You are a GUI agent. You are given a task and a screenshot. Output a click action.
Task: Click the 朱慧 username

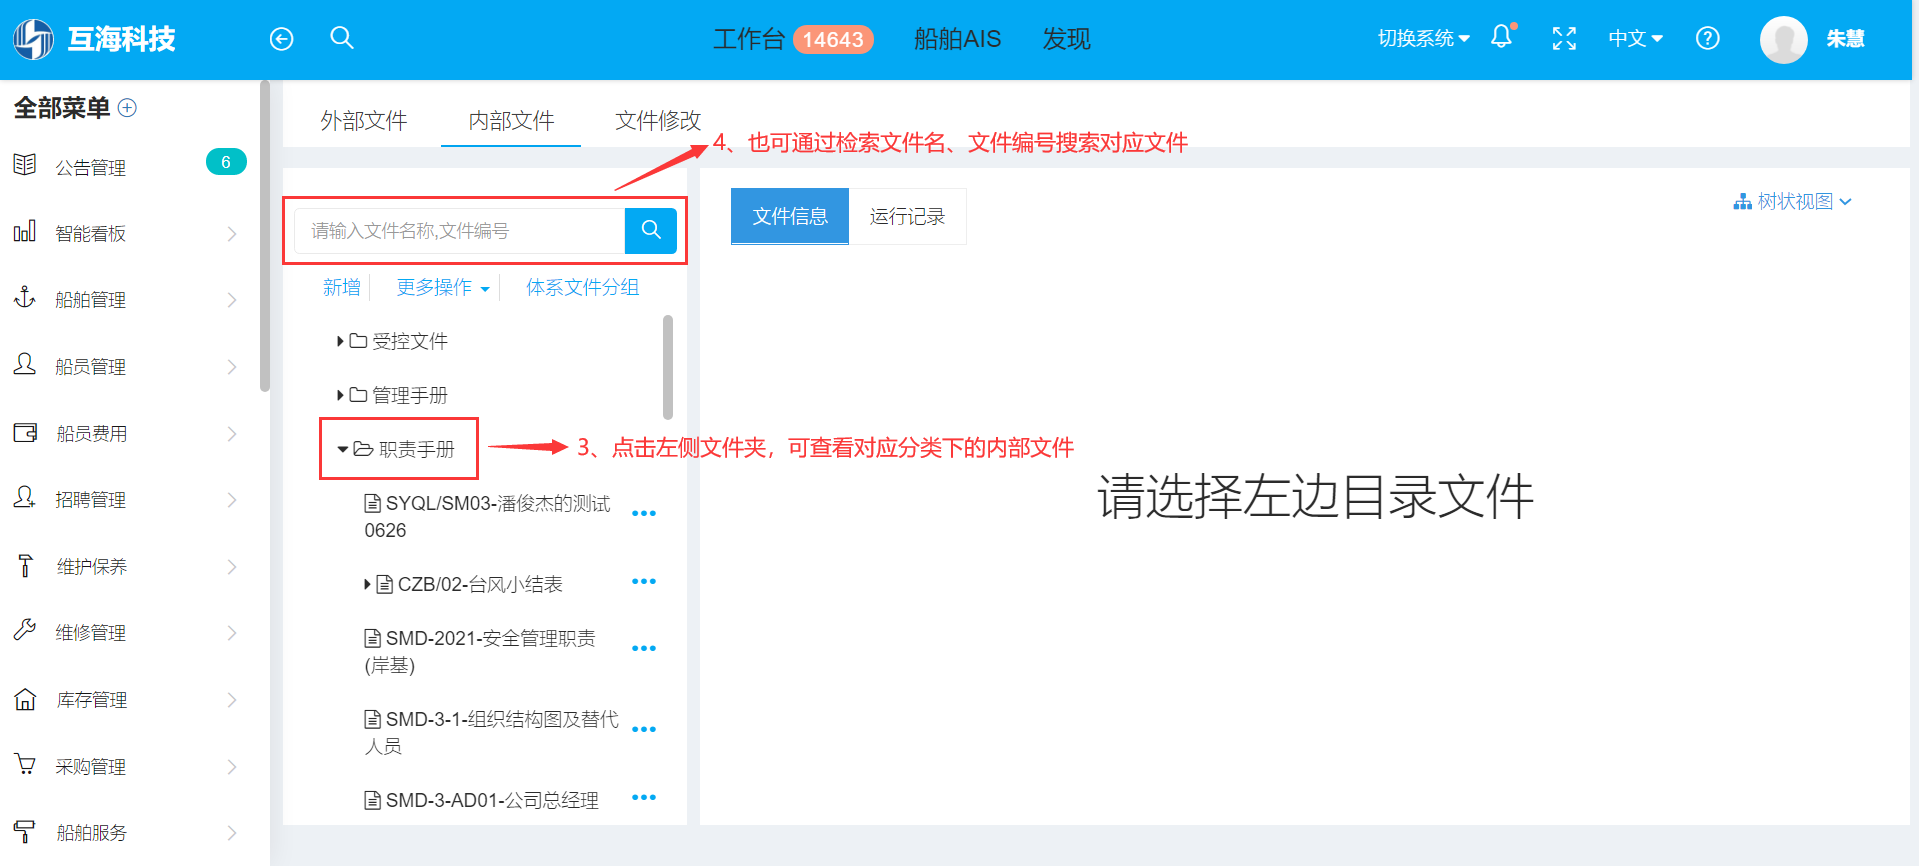click(1845, 39)
